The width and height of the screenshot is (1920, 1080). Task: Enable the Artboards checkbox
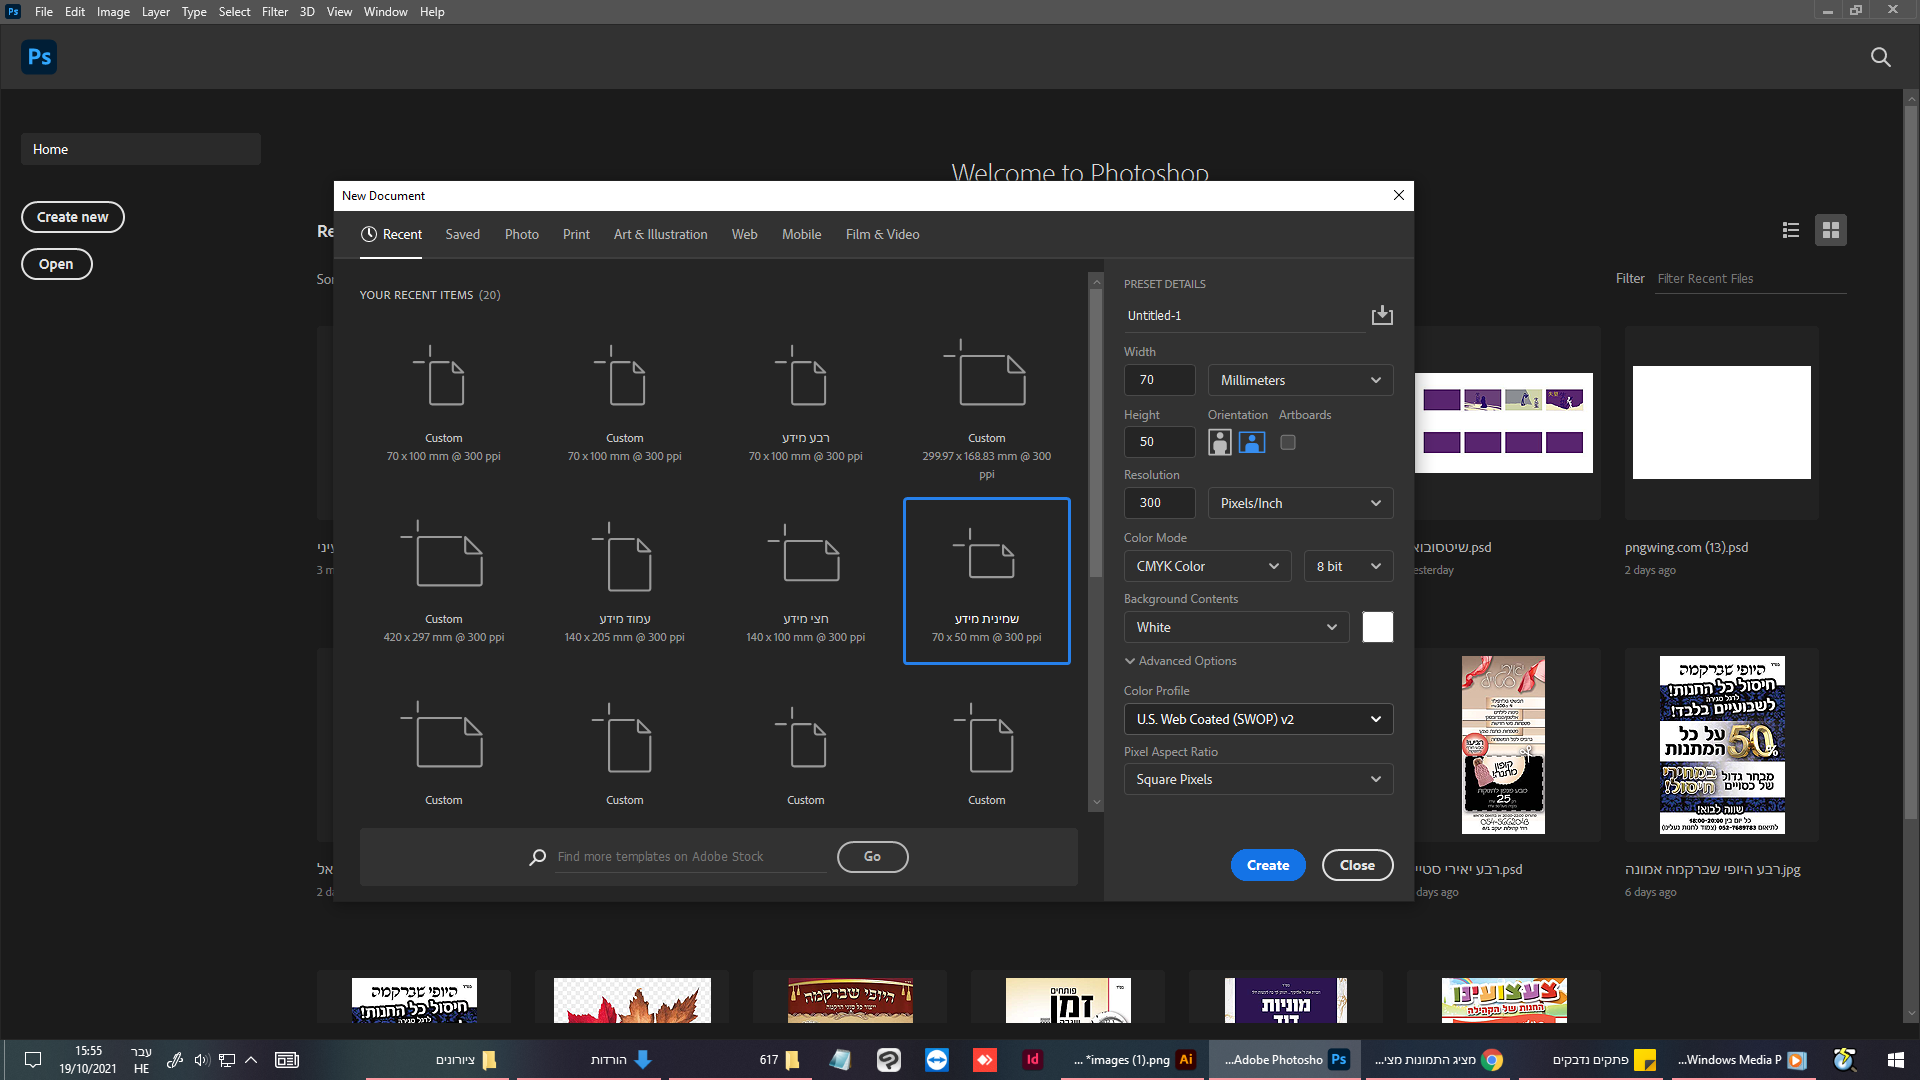(1288, 442)
